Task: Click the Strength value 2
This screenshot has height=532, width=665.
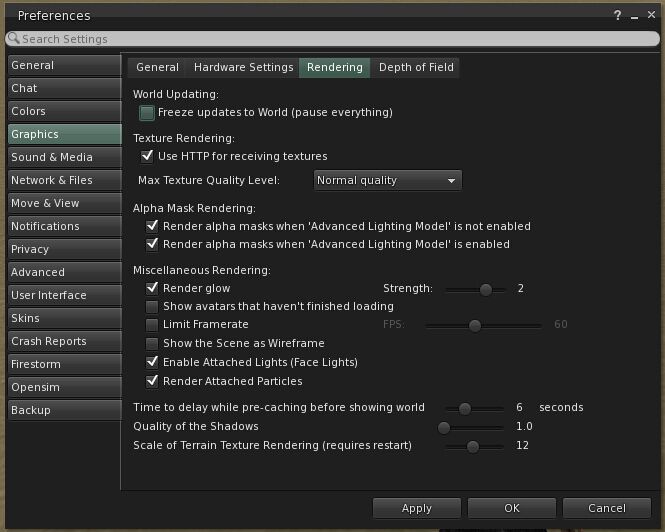Action: click(520, 288)
